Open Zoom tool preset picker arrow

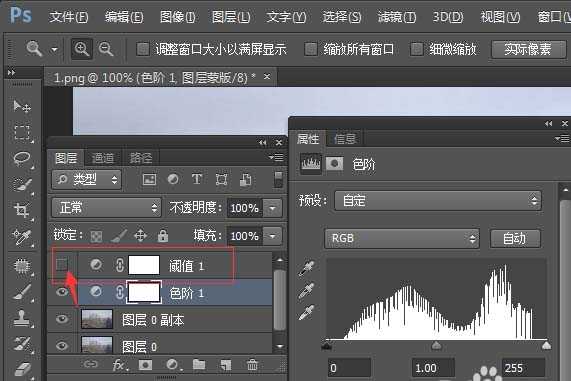pos(54,49)
